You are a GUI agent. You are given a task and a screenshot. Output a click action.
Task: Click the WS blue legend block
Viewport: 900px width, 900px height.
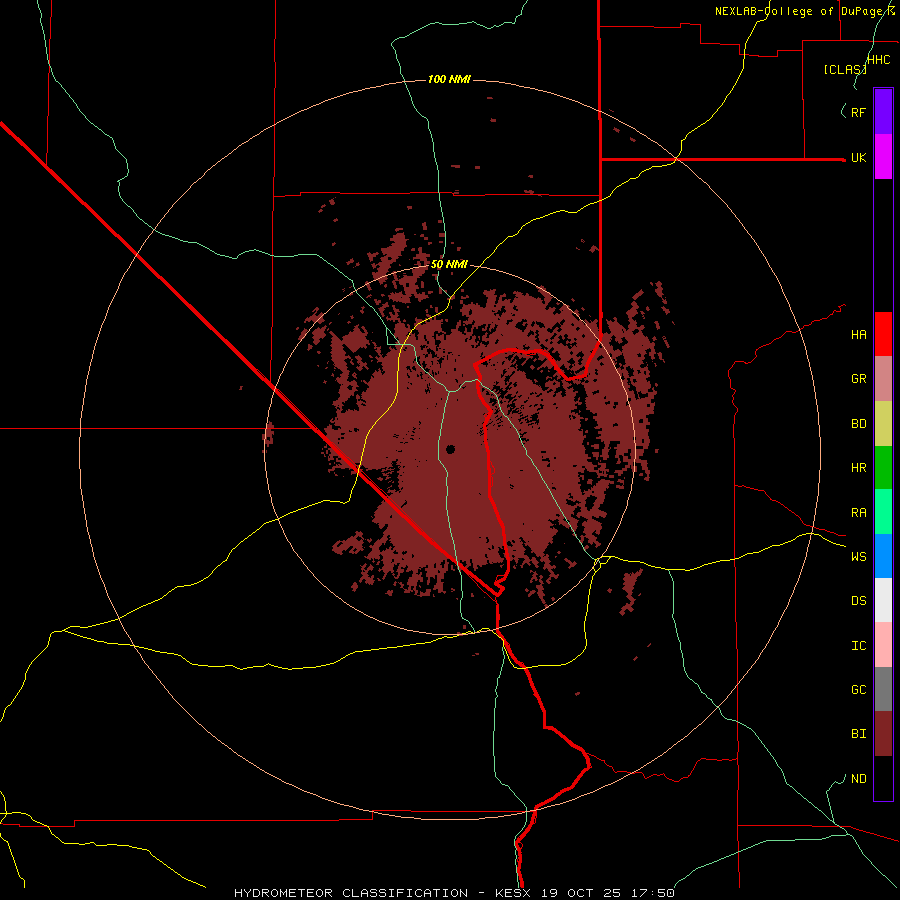[883, 556]
